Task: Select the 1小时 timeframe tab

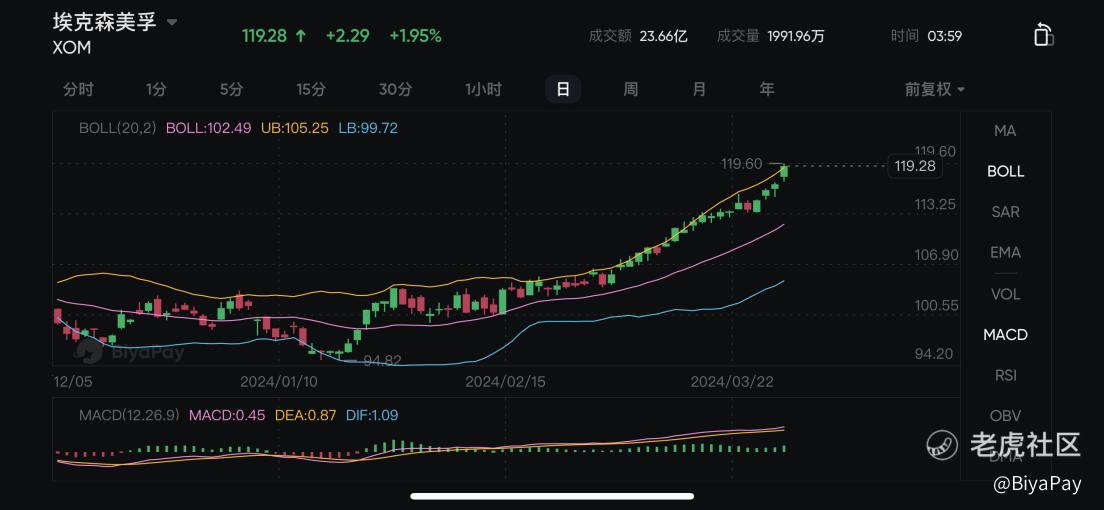Action: tap(483, 89)
